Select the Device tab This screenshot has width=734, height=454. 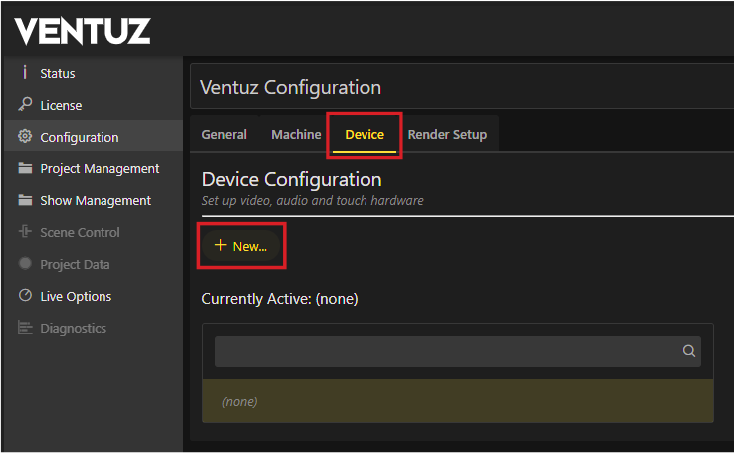pyautogui.click(x=364, y=135)
